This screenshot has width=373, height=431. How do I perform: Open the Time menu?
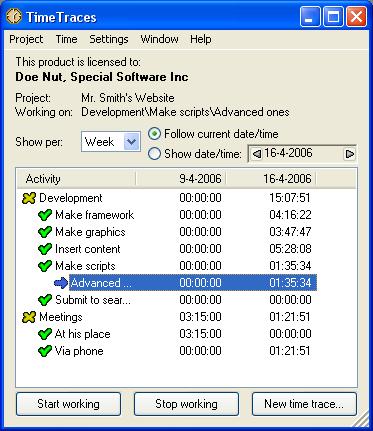click(66, 39)
